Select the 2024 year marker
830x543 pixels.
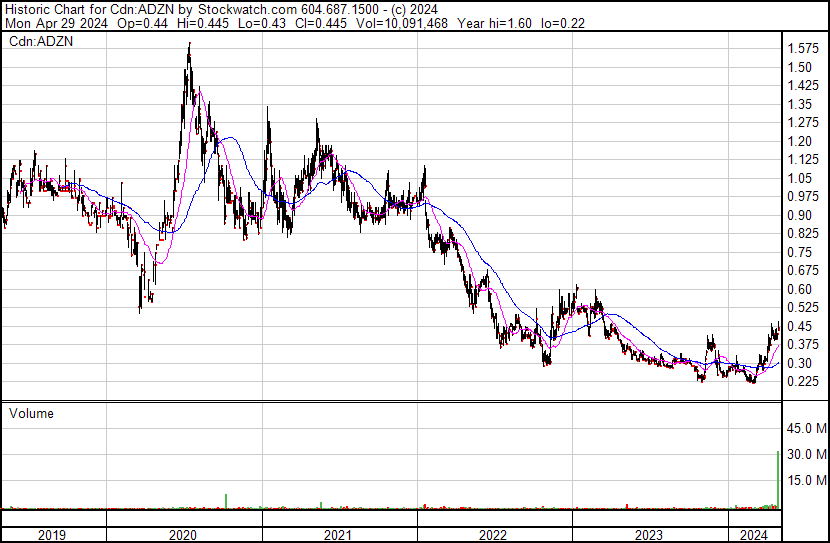click(x=752, y=535)
